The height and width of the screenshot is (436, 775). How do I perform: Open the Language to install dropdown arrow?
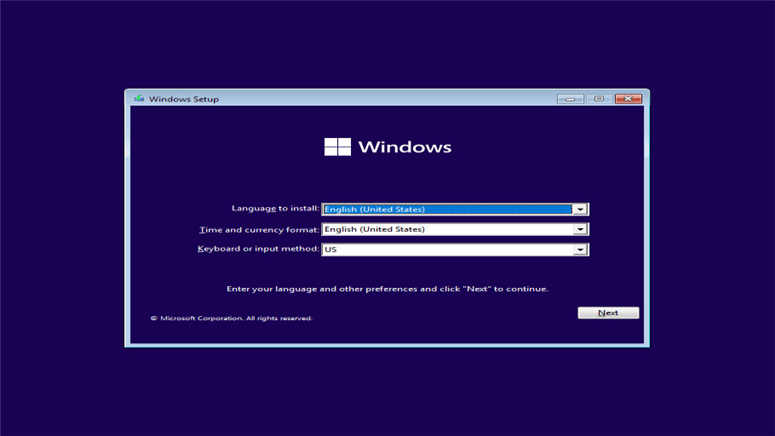pos(580,210)
